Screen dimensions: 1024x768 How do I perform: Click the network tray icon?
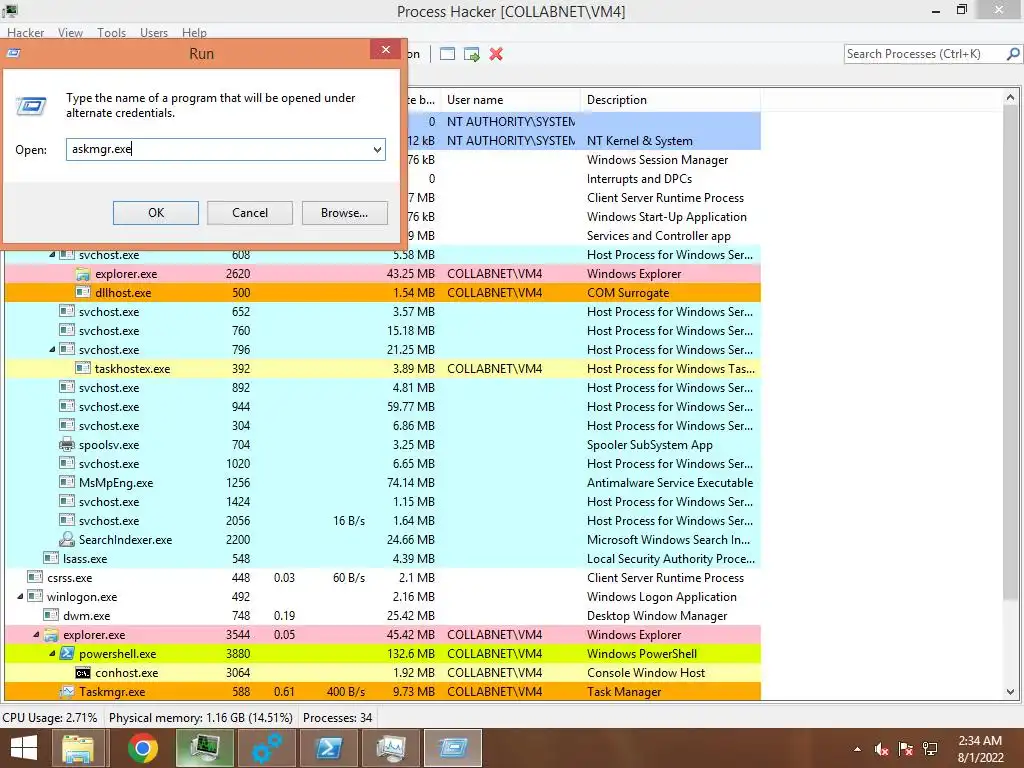(930, 749)
